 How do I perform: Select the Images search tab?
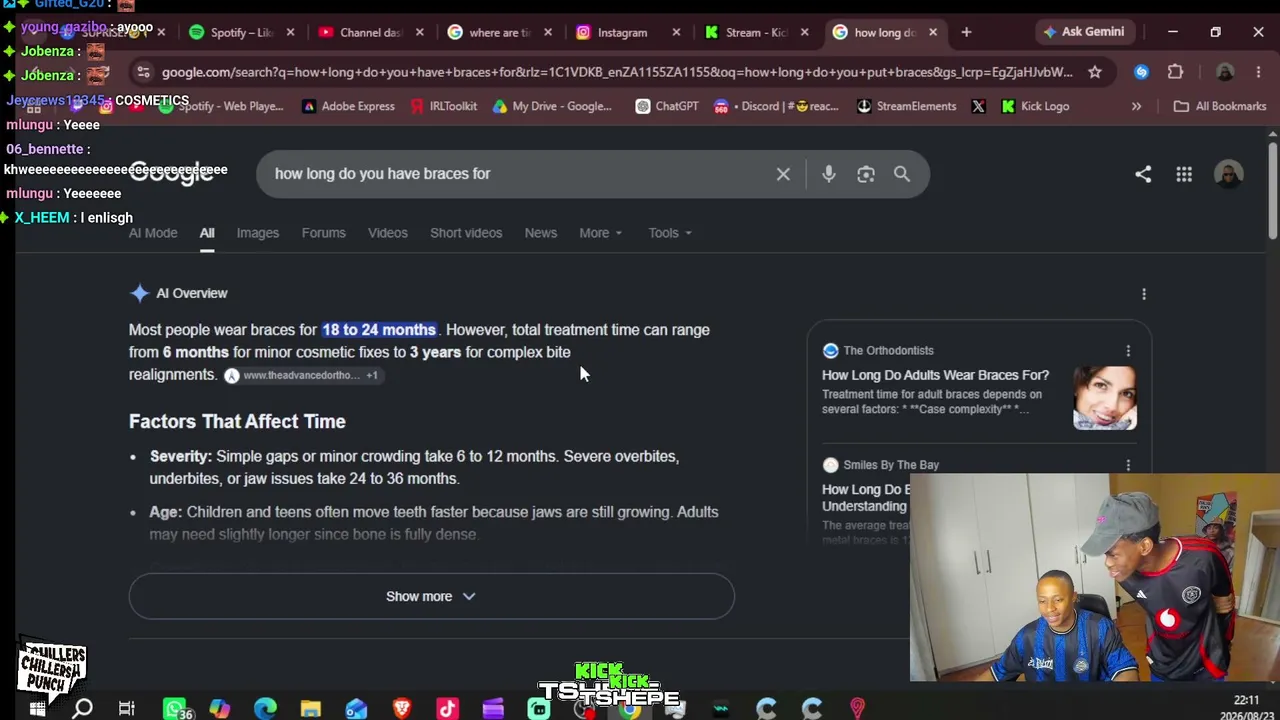tap(258, 233)
